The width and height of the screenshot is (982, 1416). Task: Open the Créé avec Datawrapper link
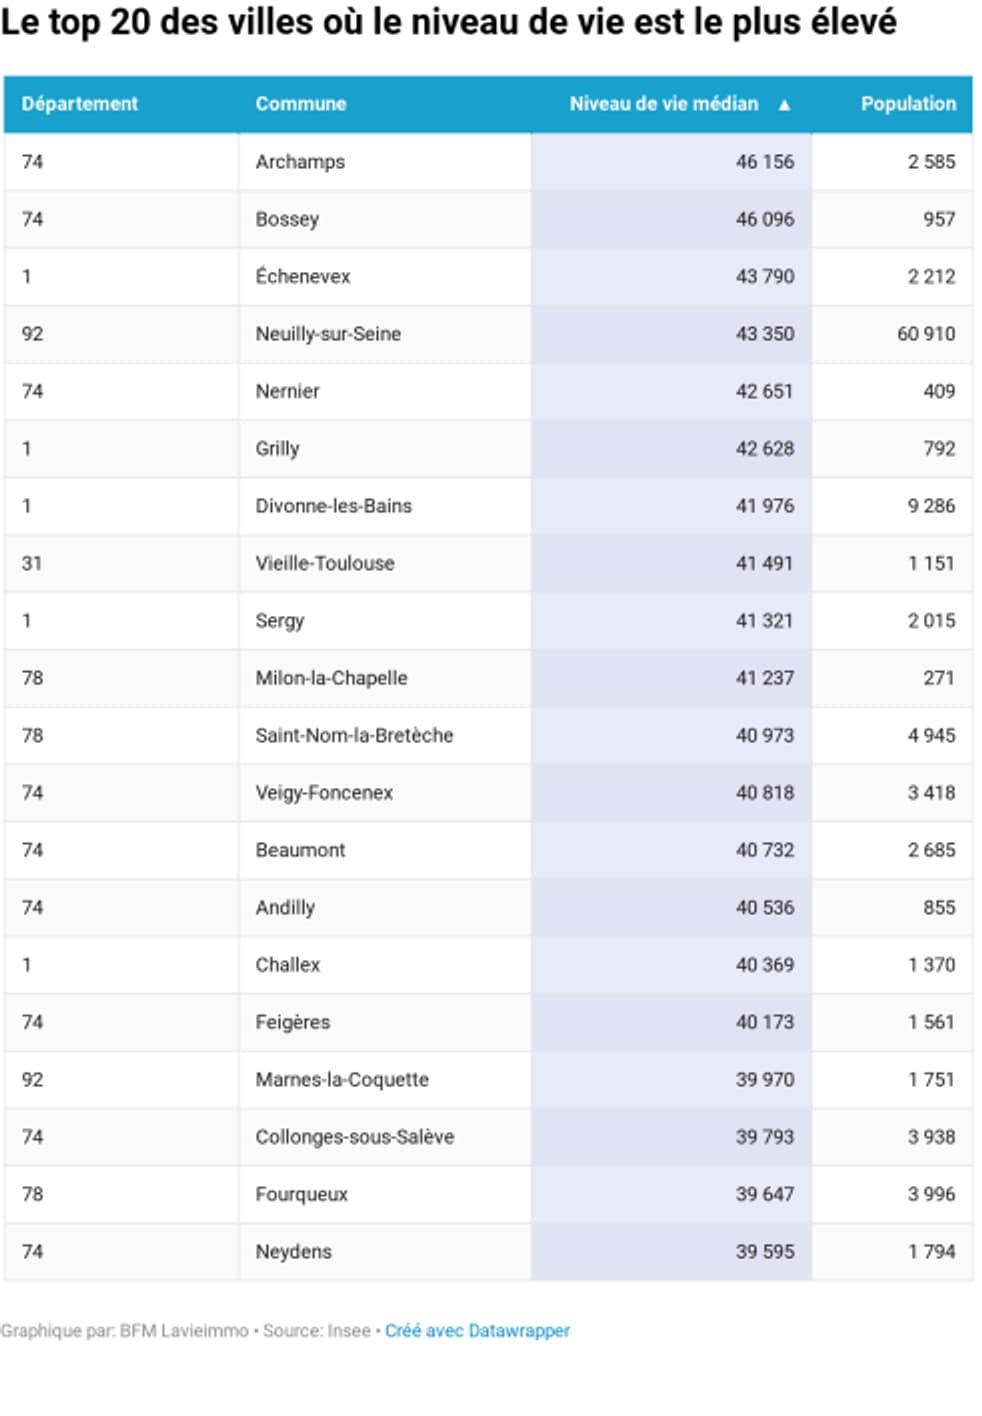pyautogui.click(x=477, y=1331)
